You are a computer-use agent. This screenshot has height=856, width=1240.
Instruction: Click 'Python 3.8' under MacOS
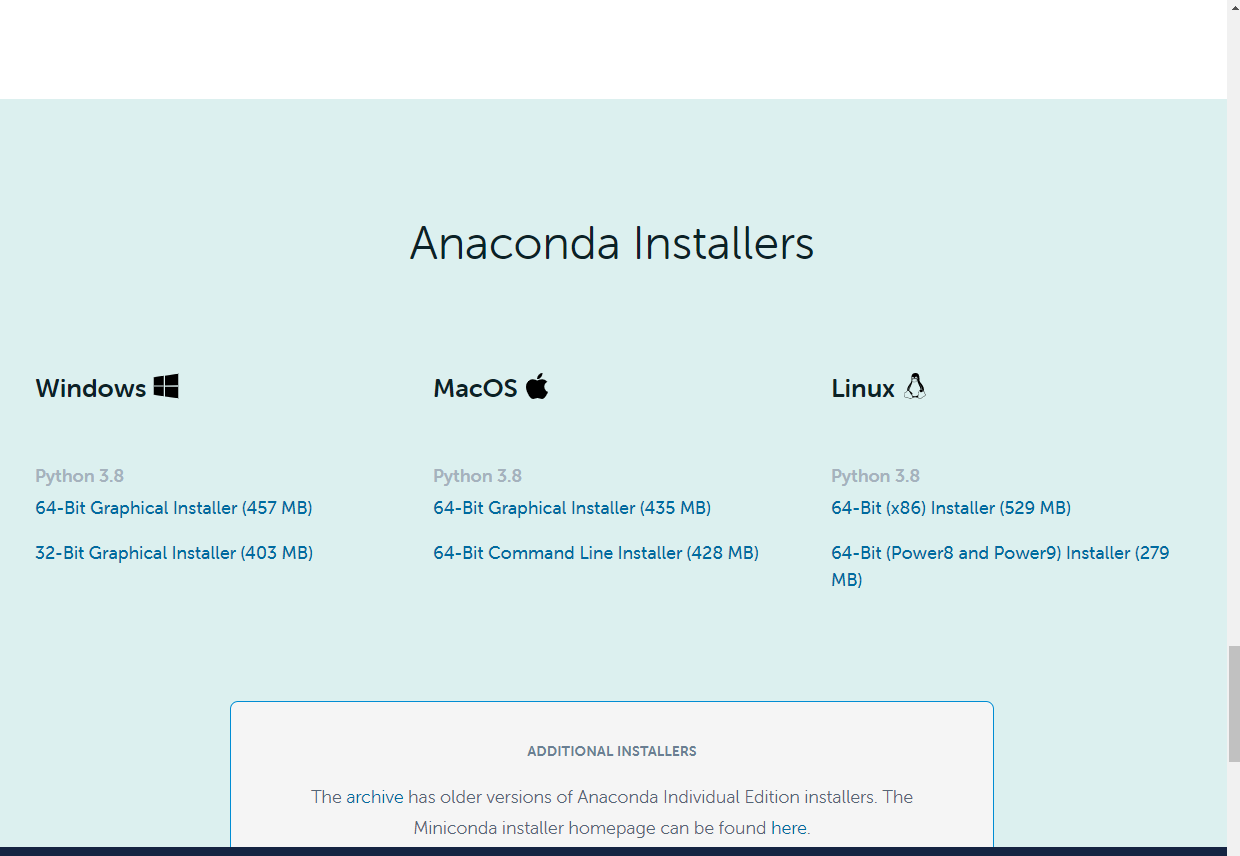[478, 476]
